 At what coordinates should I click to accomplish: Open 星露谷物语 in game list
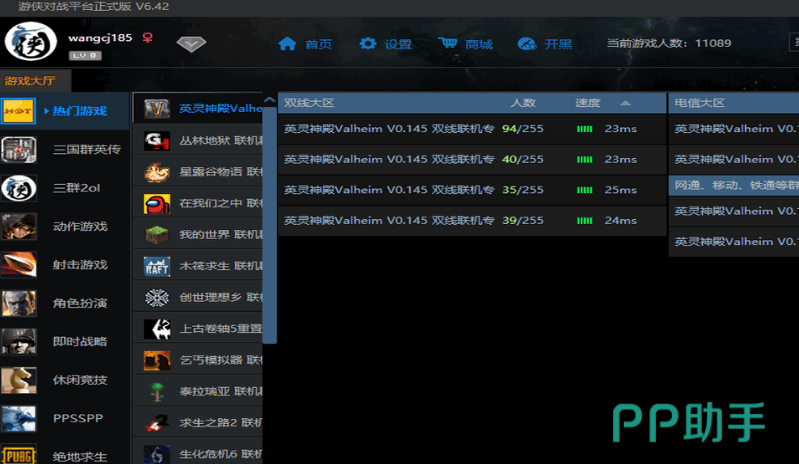pyautogui.click(x=198, y=172)
